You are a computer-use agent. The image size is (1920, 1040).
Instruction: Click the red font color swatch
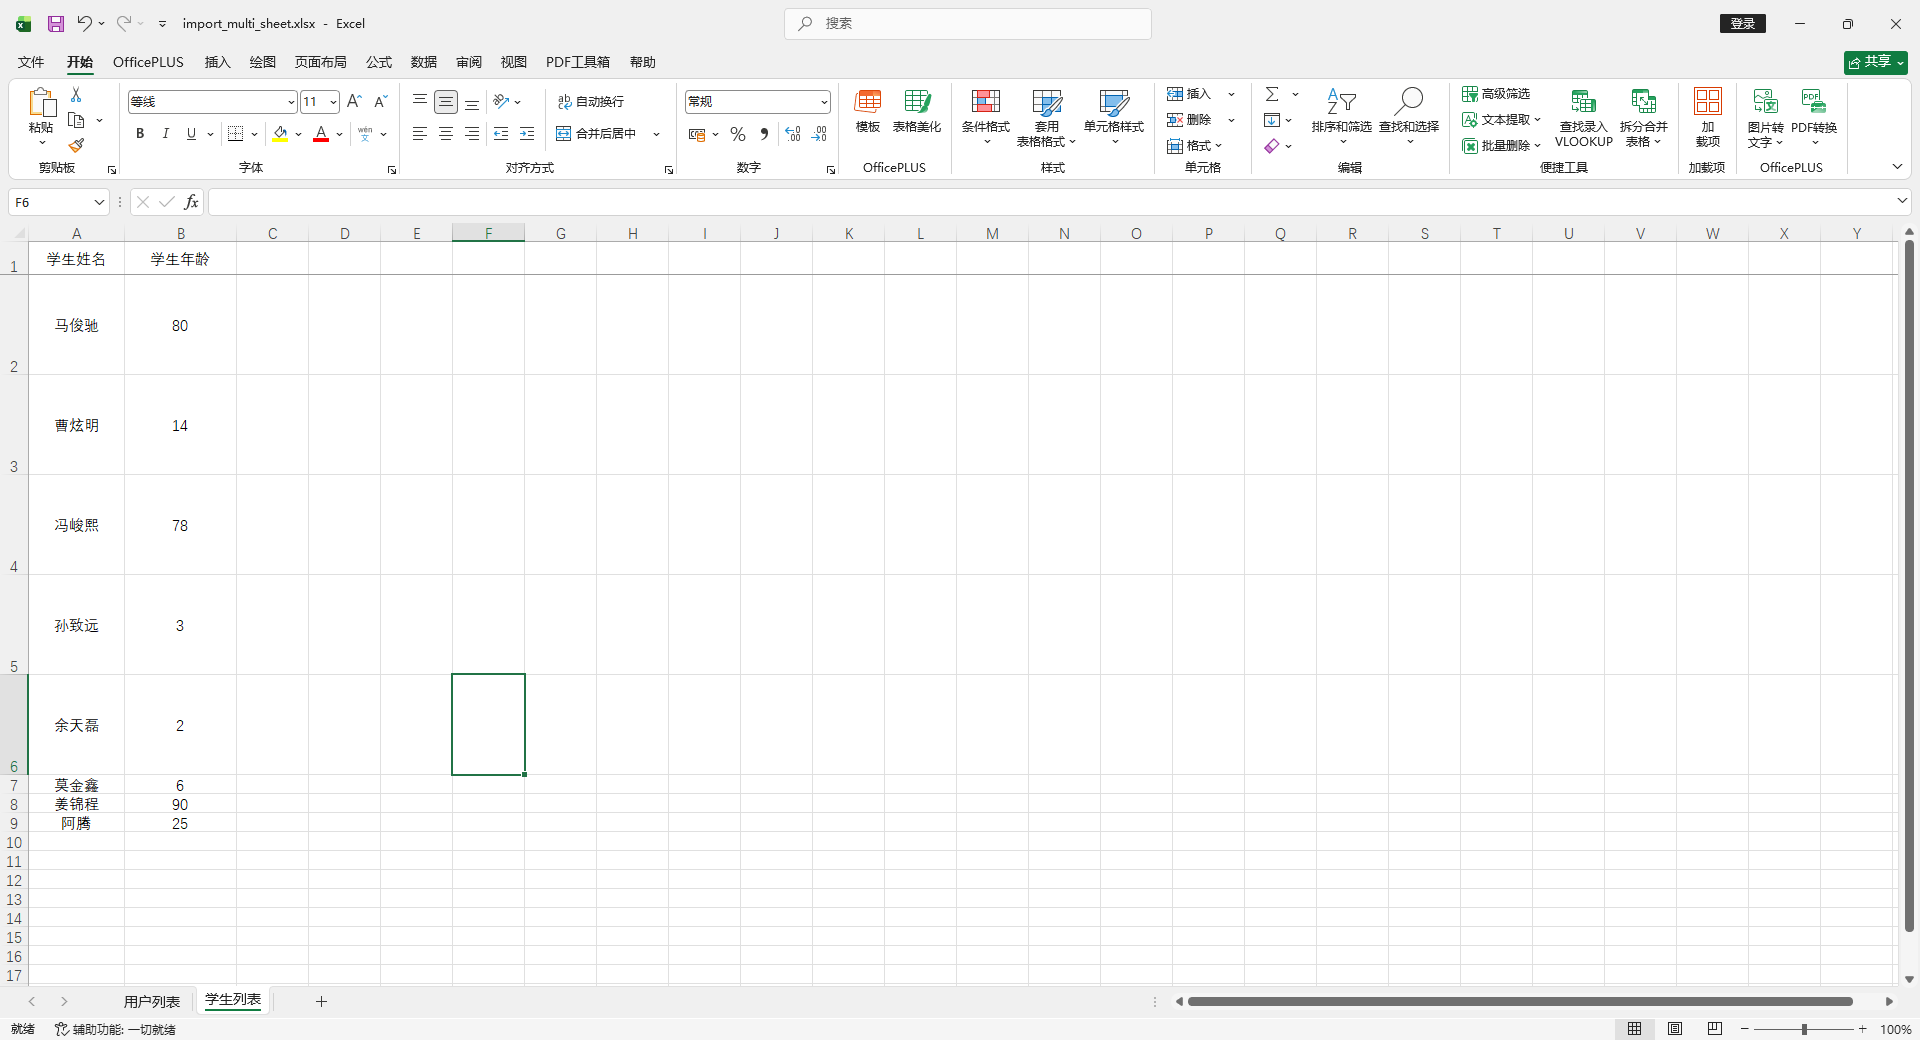pos(321,134)
